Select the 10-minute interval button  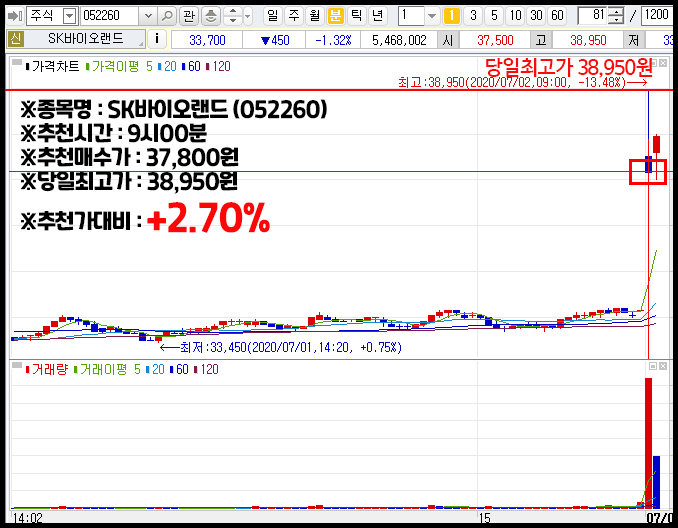click(515, 16)
